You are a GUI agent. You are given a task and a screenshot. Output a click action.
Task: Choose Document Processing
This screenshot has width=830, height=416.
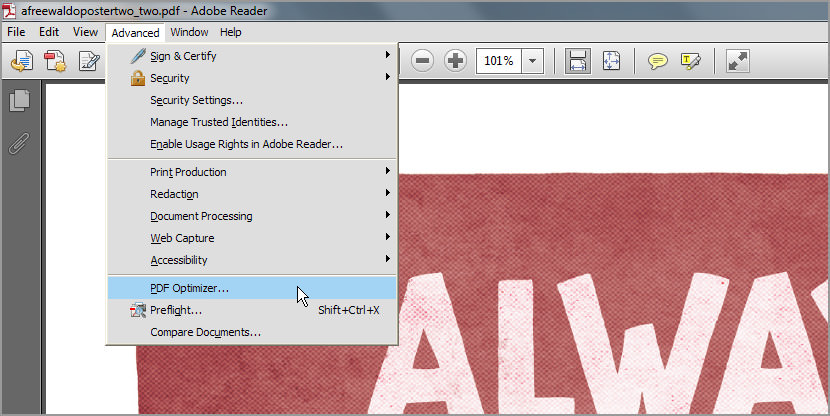pos(252,216)
